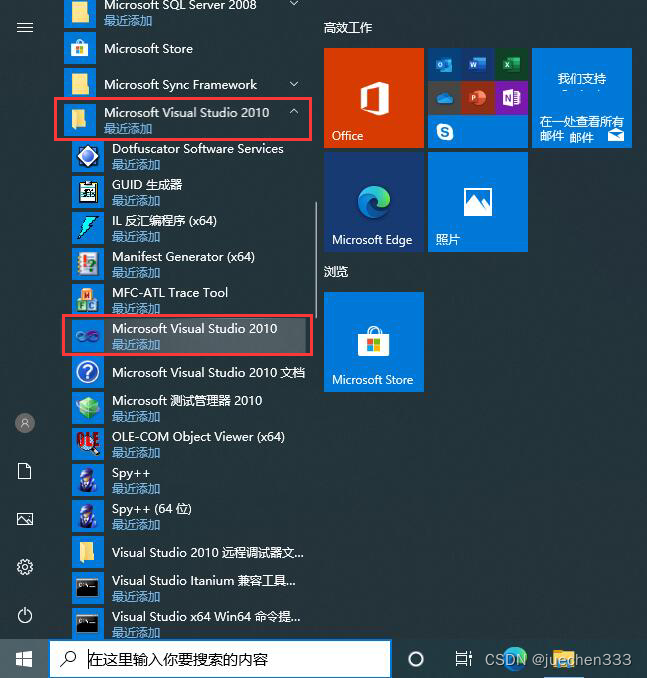Open Cortana from the taskbar circle
647x678 pixels.
point(416,659)
